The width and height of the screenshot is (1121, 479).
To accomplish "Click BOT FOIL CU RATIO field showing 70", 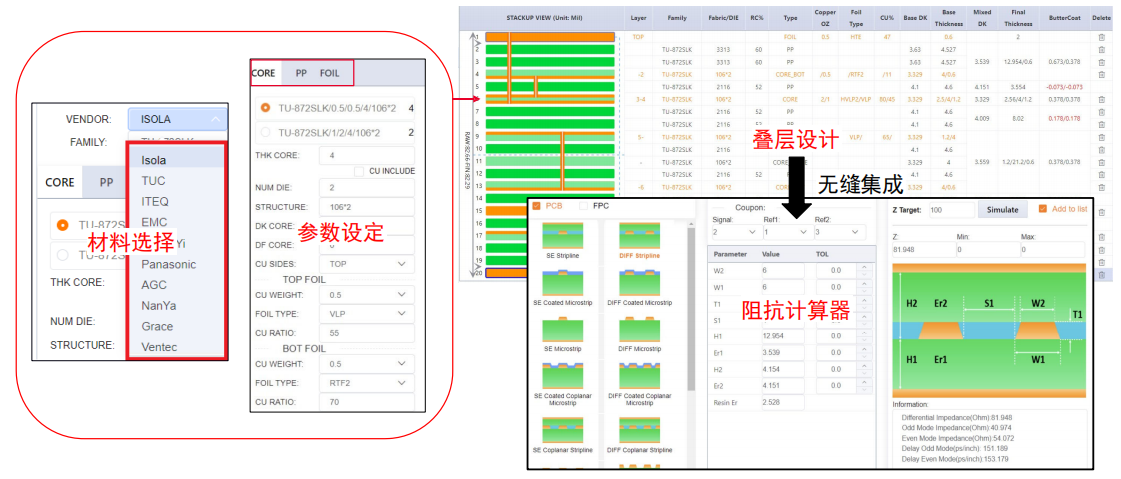I will pos(367,403).
